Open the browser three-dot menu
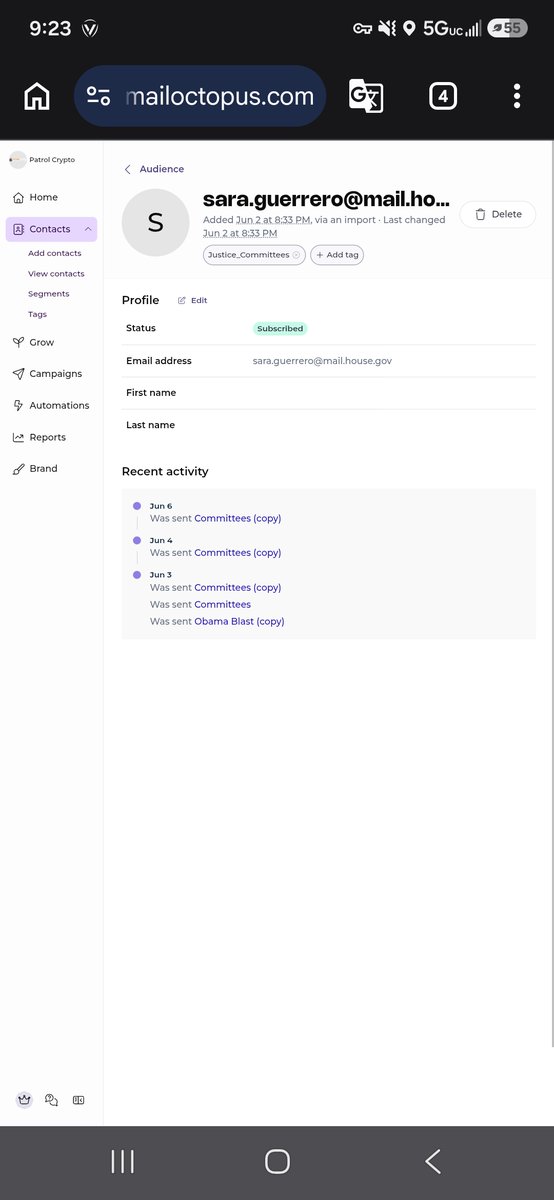 click(x=517, y=96)
